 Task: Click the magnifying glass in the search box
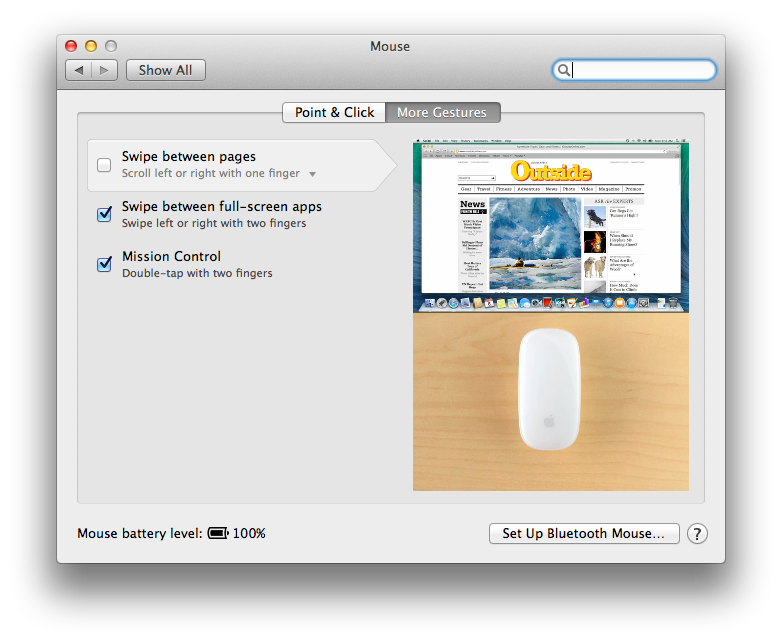pyautogui.click(x=564, y=70)
